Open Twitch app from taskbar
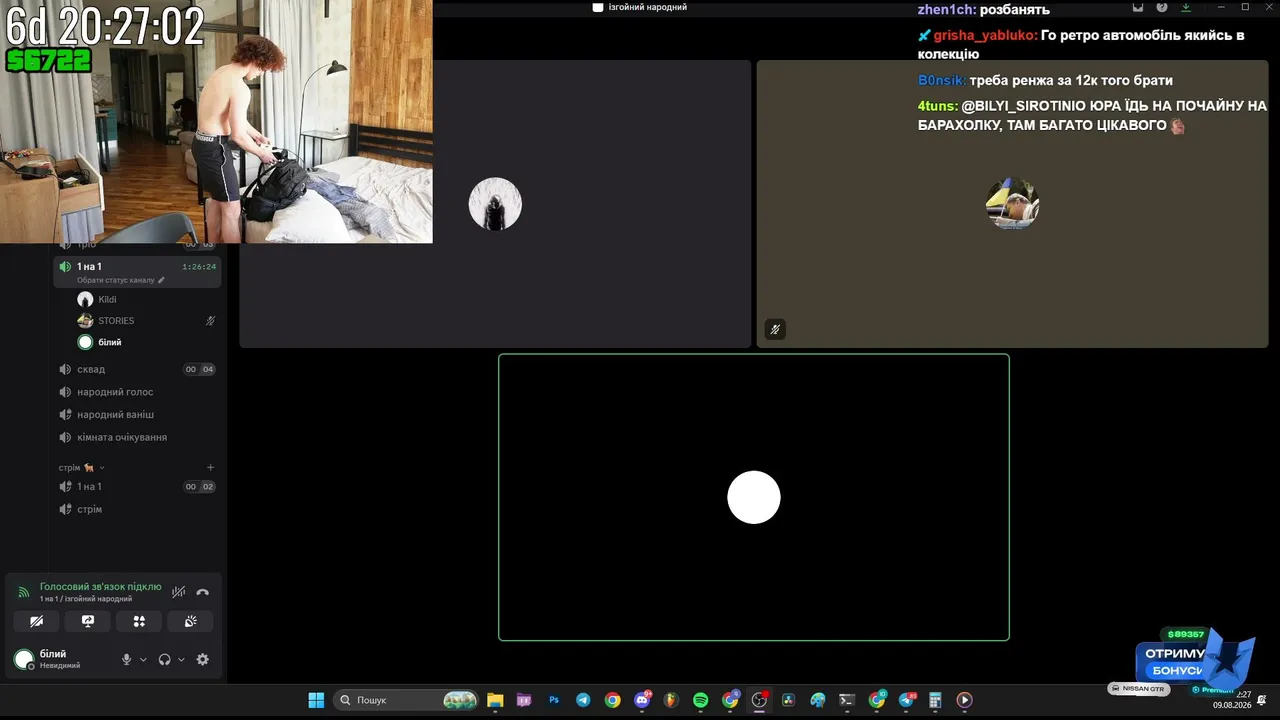 [x=524, y=700]
